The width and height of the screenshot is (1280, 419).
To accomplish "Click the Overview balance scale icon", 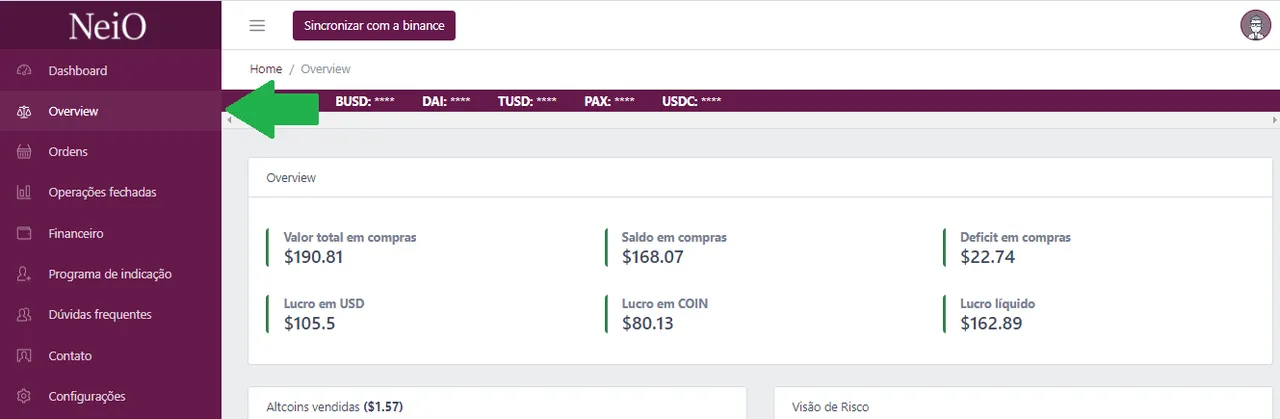I will coord(24,112).
